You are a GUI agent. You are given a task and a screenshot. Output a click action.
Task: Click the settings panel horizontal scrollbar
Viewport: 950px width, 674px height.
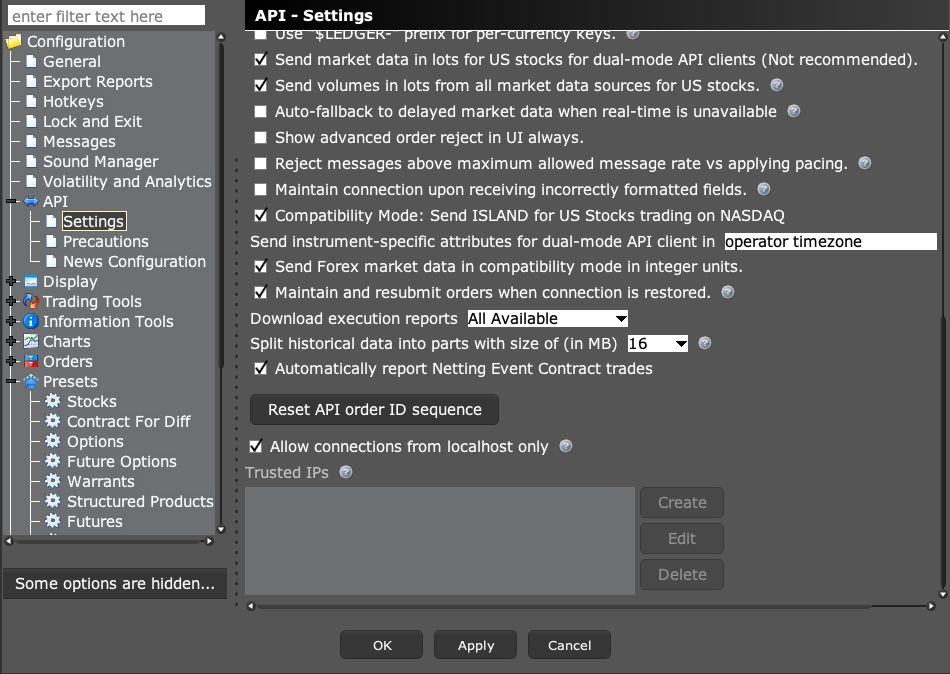click(x=563, y=606)
